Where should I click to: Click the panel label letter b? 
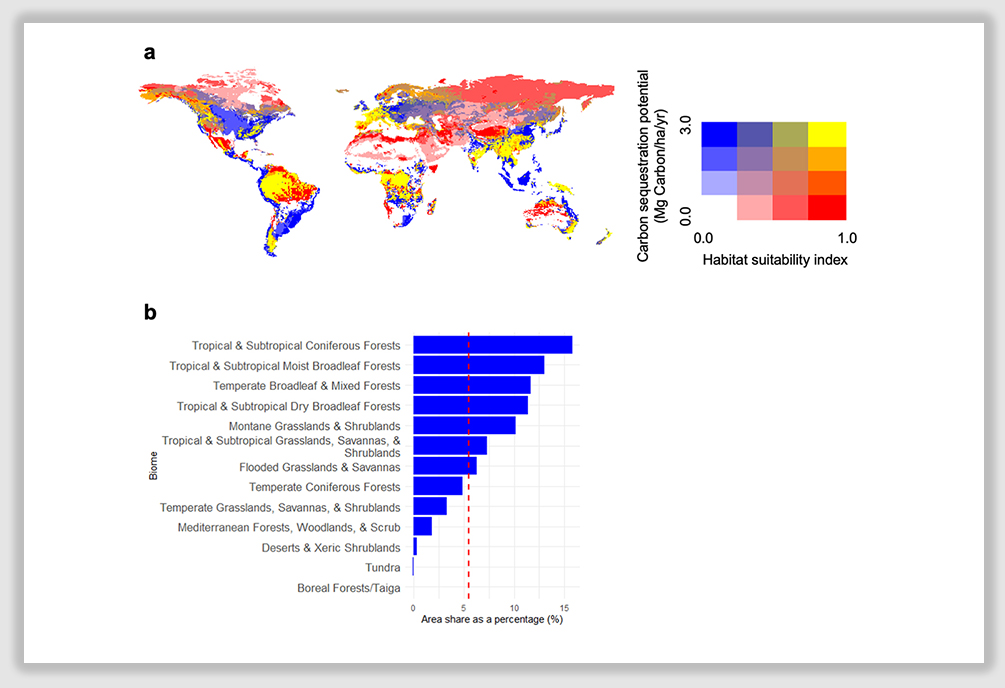pos(150,312)
